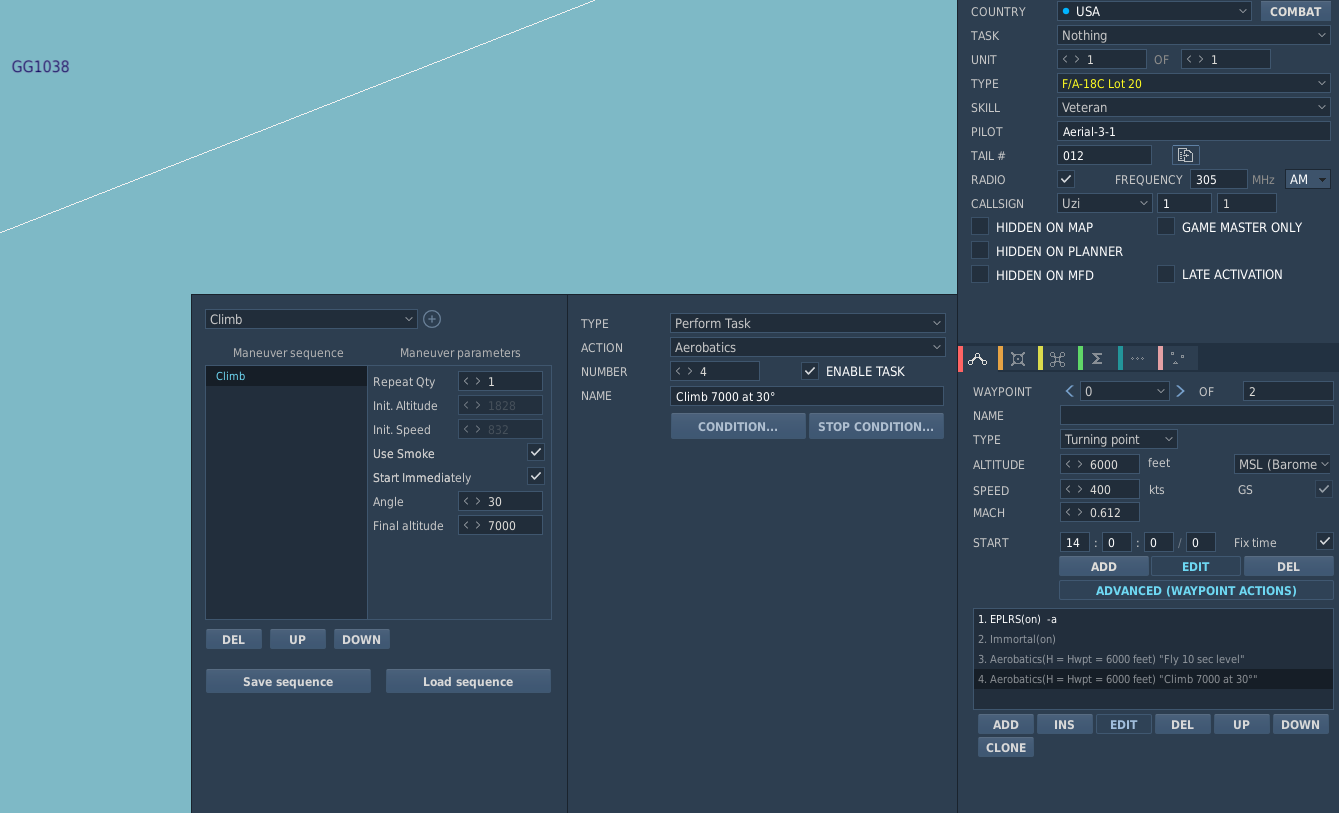The height and width of the screenshot is (813, 1339).
Task: Open the Climb maneuver dropdown
Action: point(311,319)
